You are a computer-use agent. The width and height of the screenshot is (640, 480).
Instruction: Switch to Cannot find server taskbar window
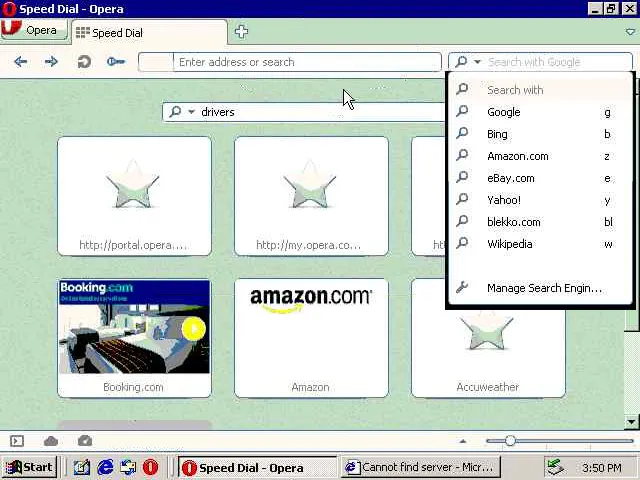coord(420,467)
